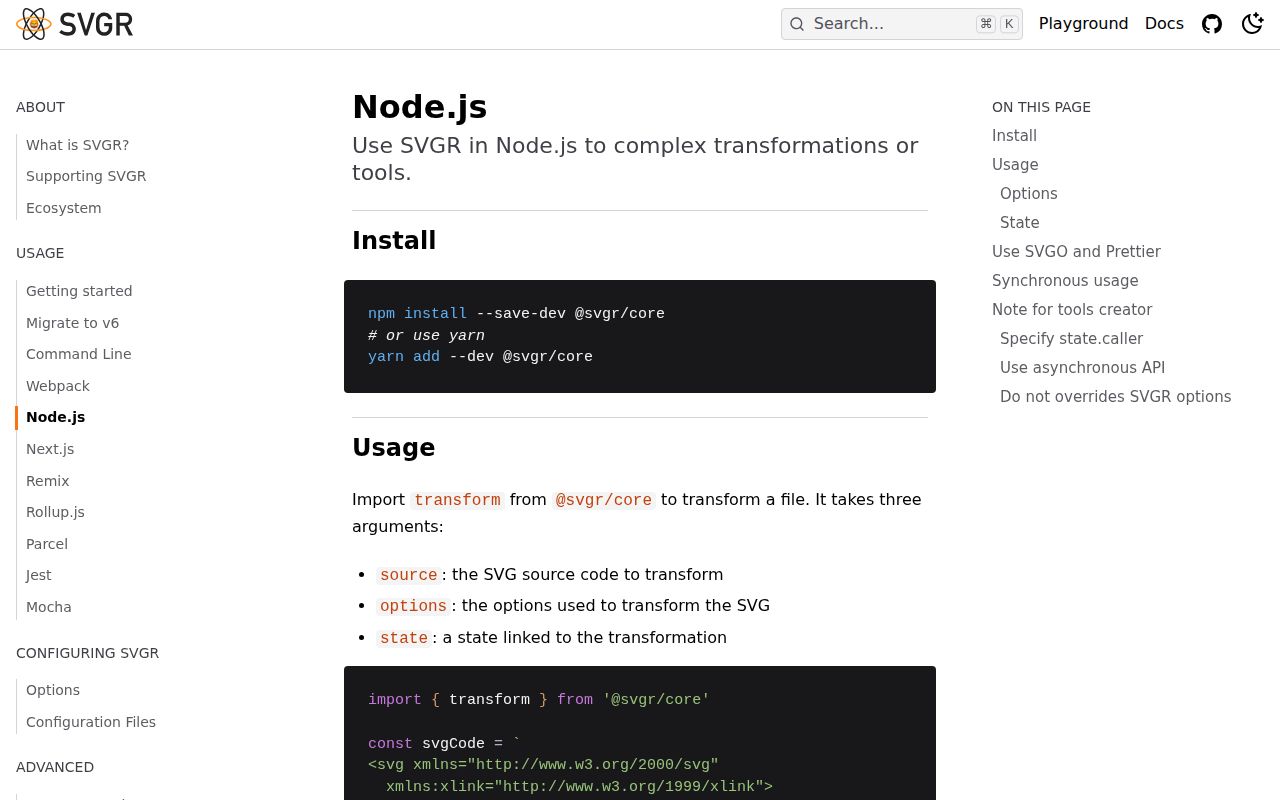Click the import transform code line
1280x800 pixels.
[539, 700]
